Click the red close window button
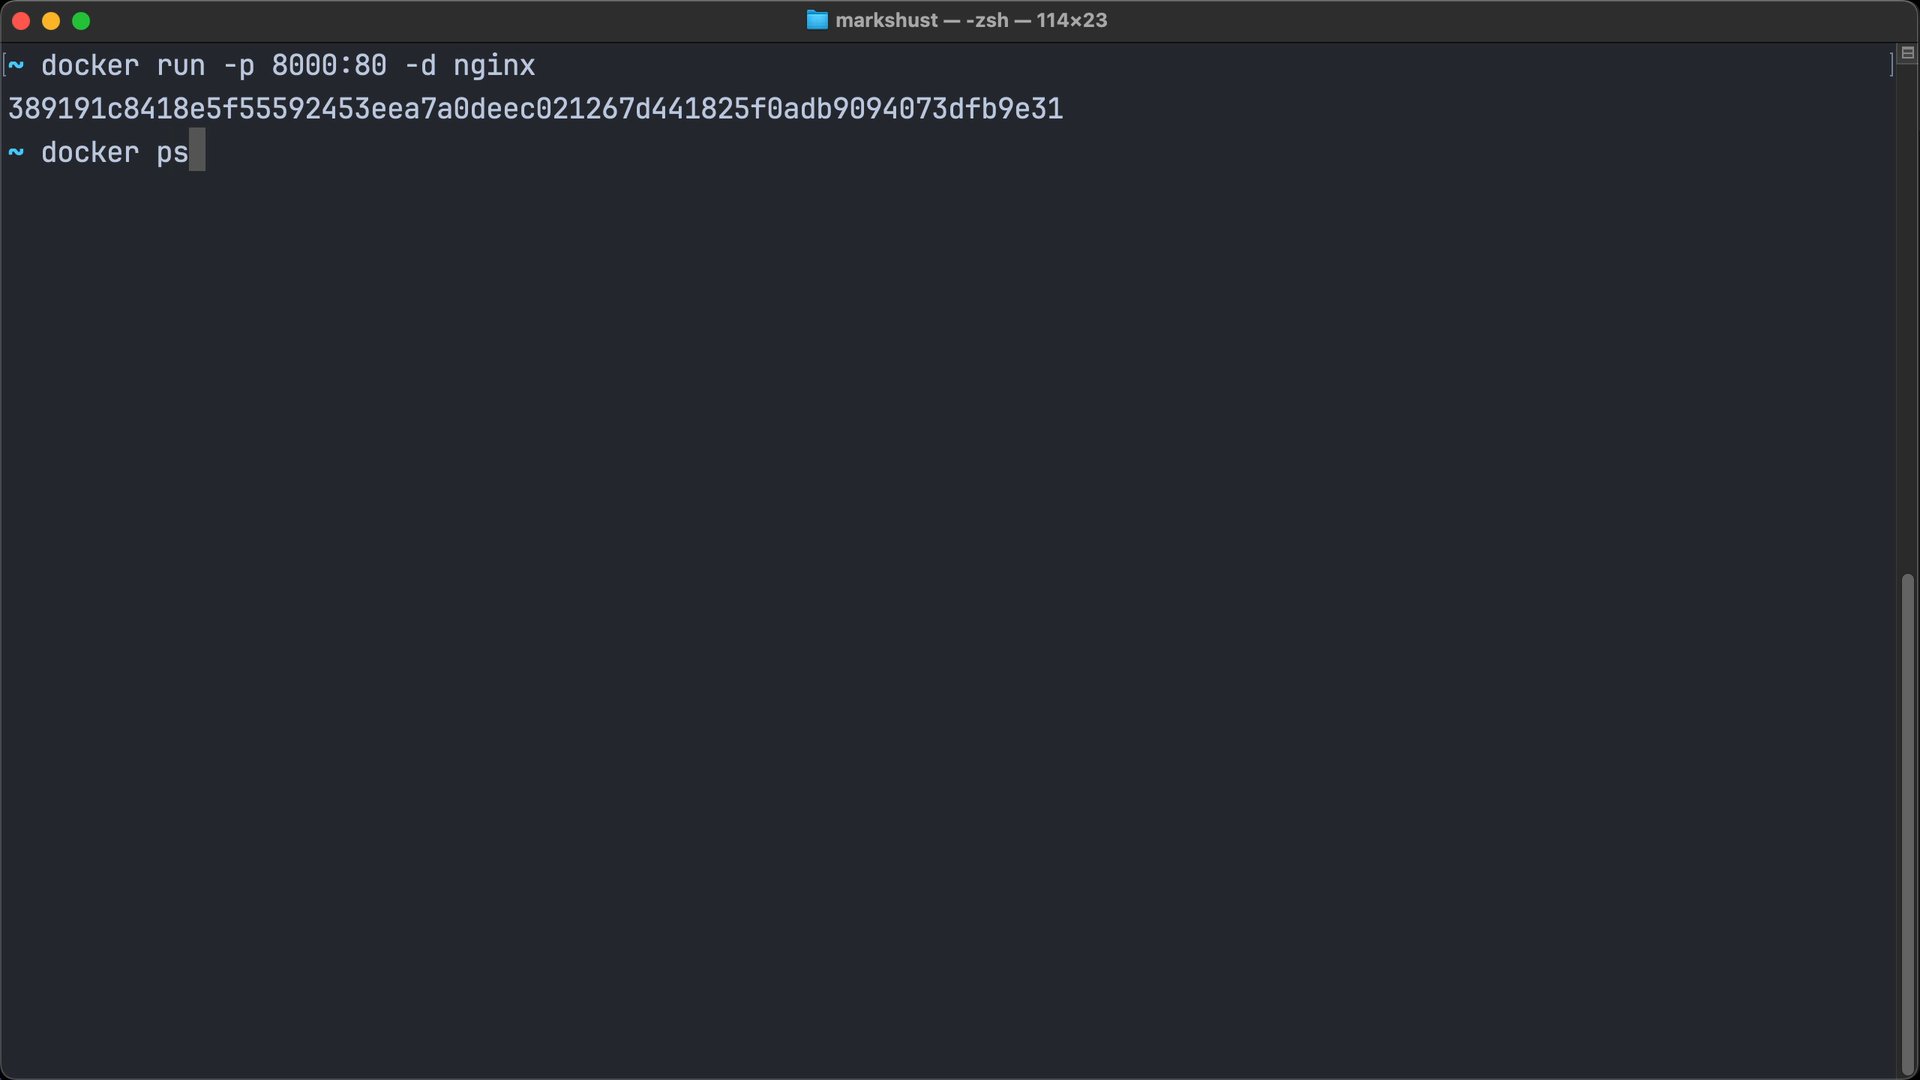Screen dimensions: 1920x1080 [x=21, y=21]
